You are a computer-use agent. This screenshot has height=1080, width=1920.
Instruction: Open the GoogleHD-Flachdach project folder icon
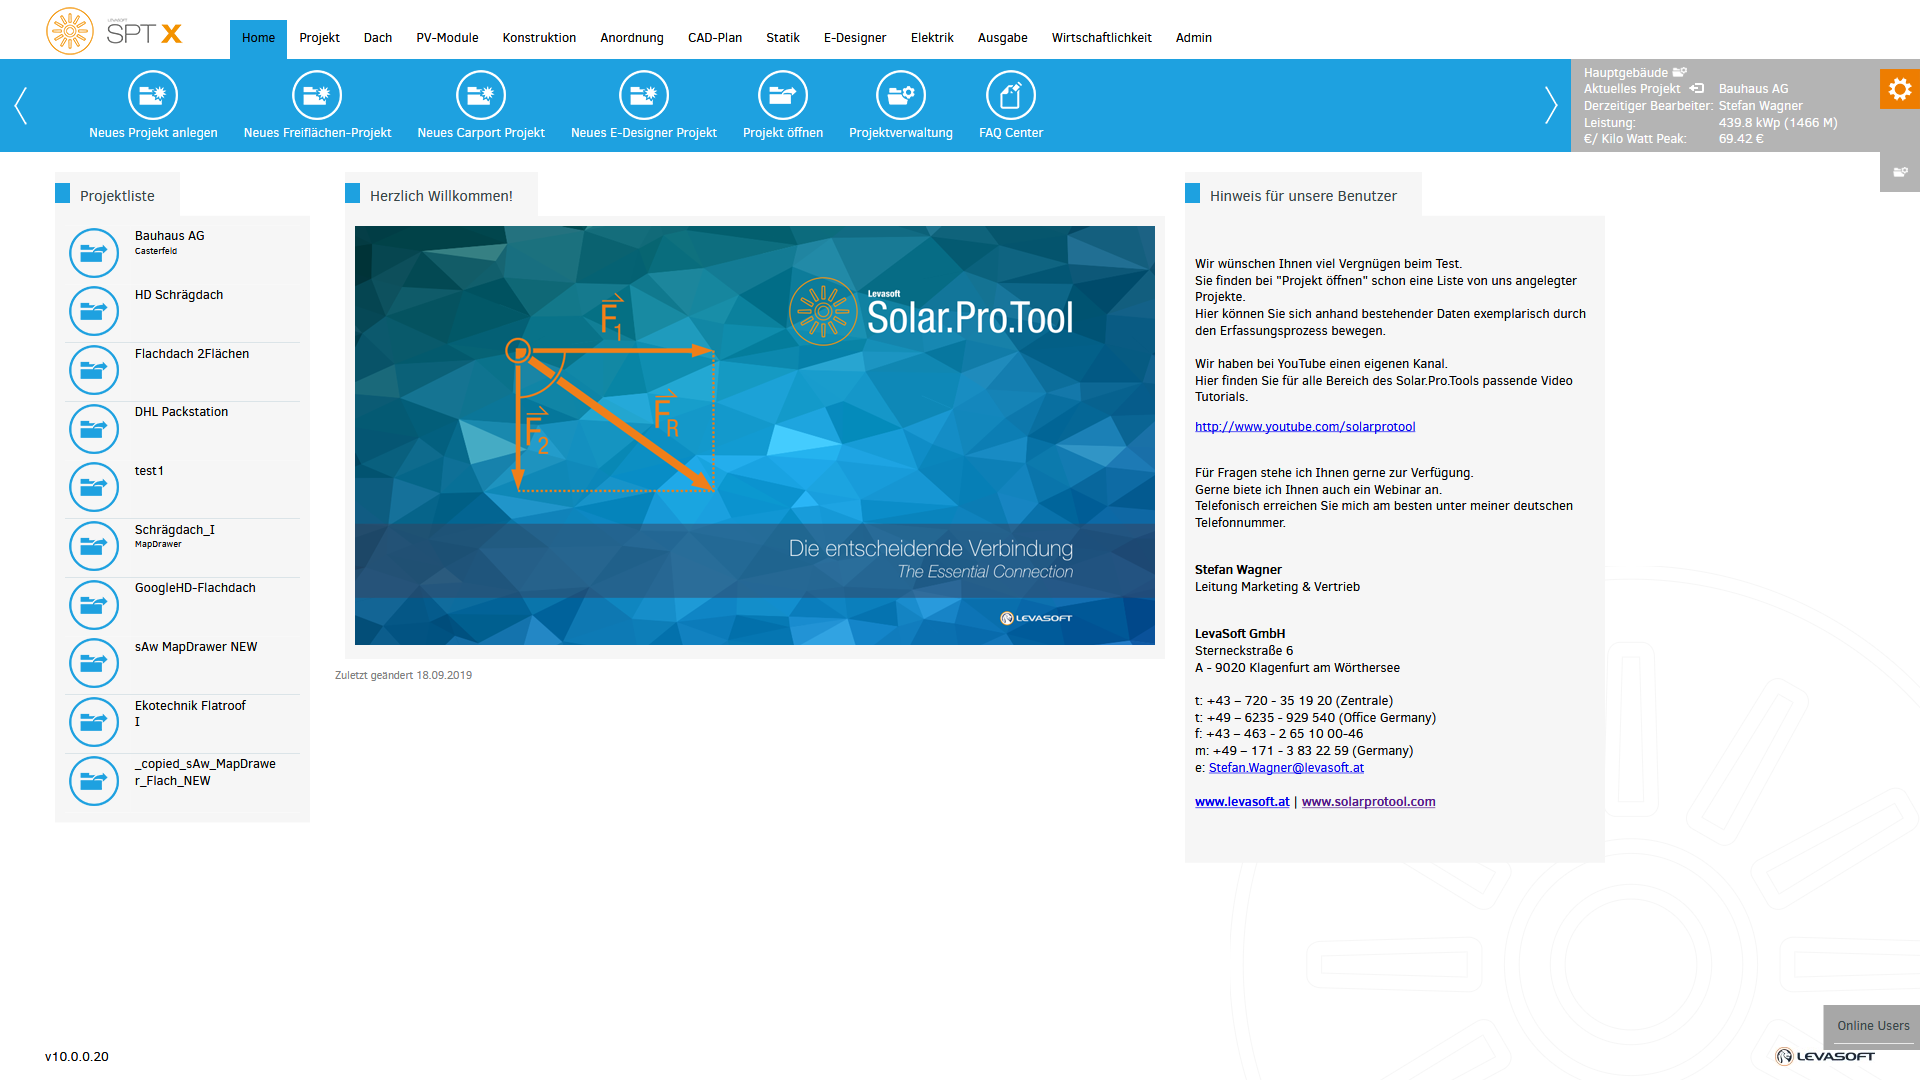click(94, 604)
